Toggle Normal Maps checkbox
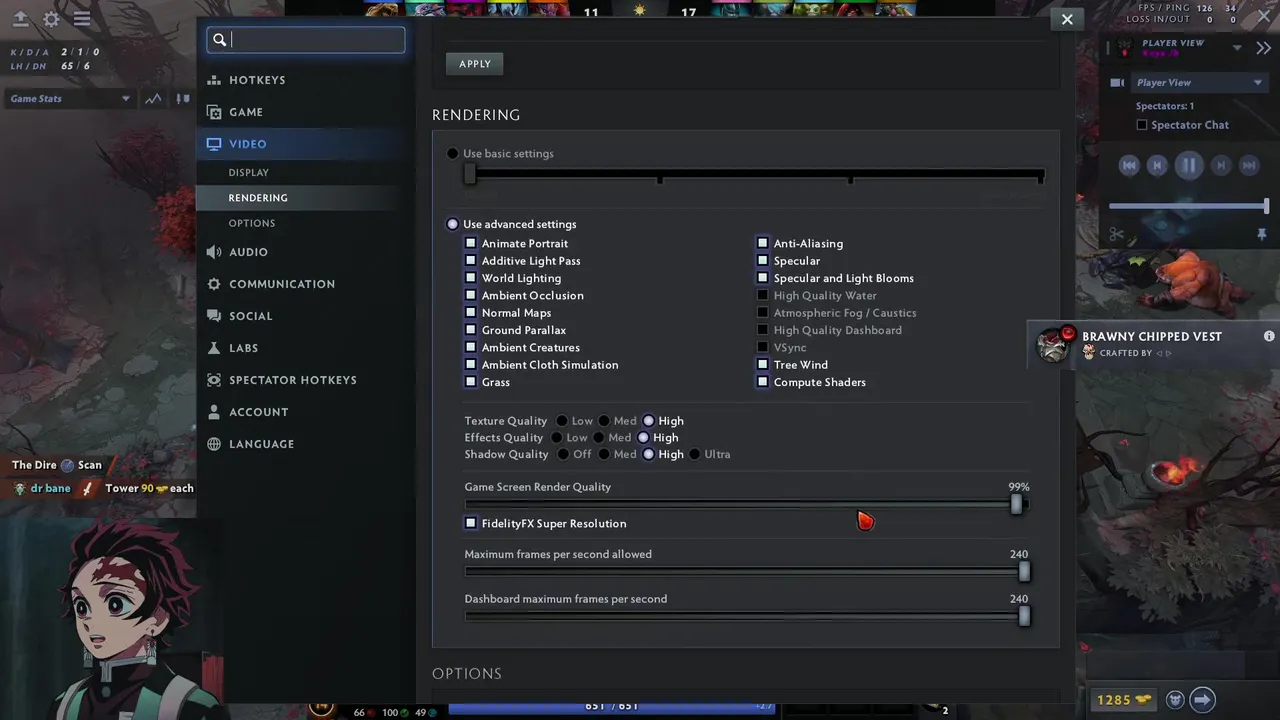This screenshot has height=720, width=1280. (x=471, y=313)
